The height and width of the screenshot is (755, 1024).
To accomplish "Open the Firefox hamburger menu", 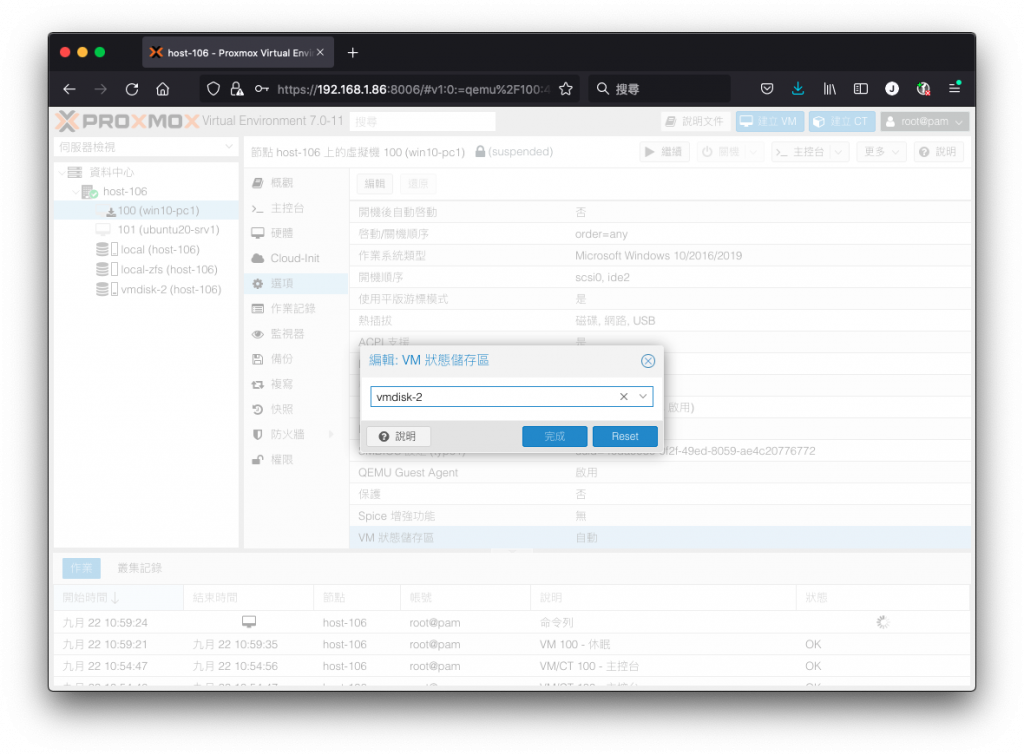I will tap(954, 88).
